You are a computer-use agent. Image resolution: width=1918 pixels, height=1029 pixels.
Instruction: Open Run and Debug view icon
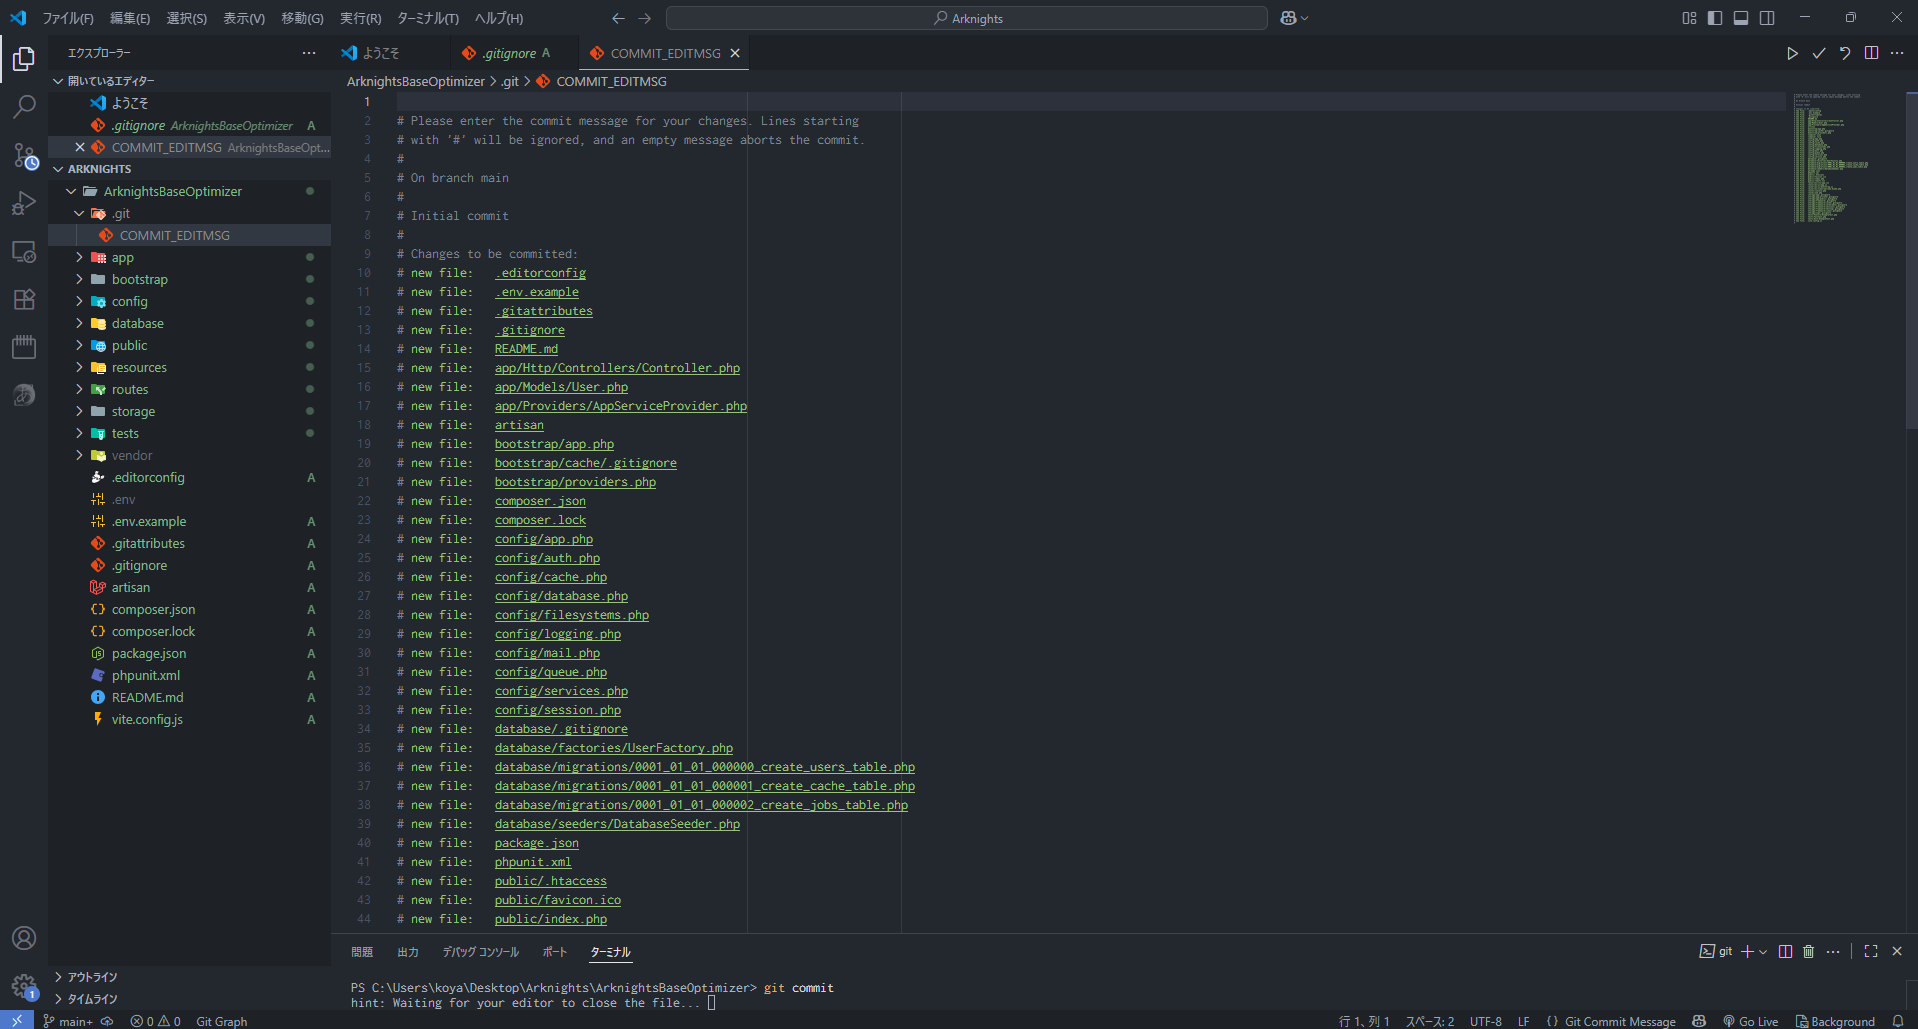[x=24, y=203]
